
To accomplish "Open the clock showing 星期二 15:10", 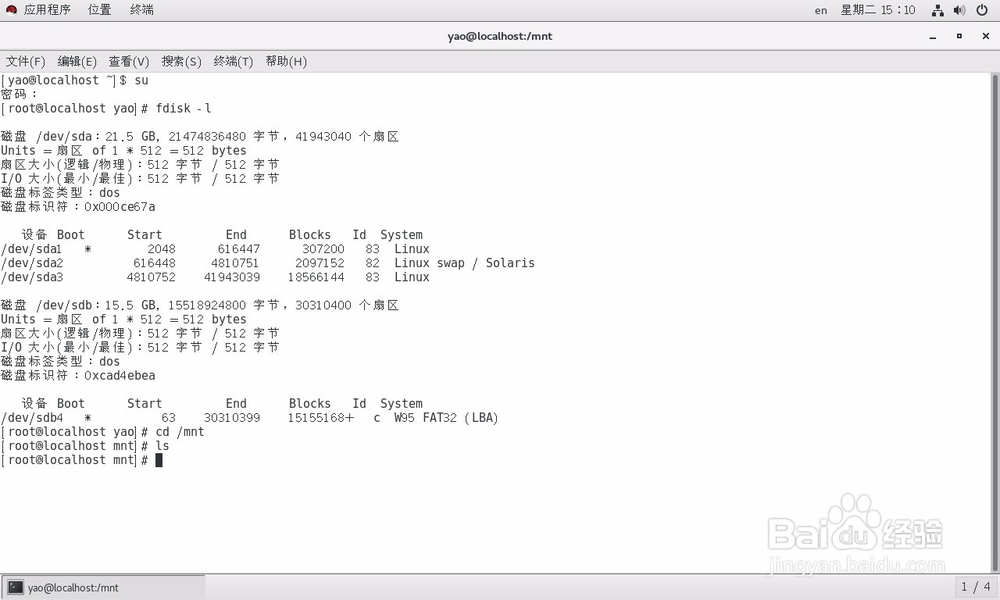I will click(878, 10).
